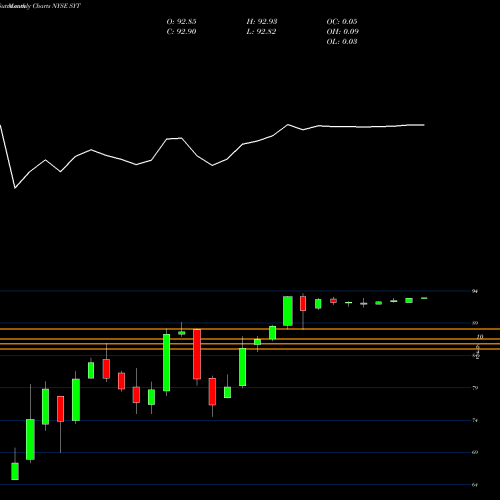Click the 69 price axis label
This screenshot has width=500, height=500.
tap(475, 452)
